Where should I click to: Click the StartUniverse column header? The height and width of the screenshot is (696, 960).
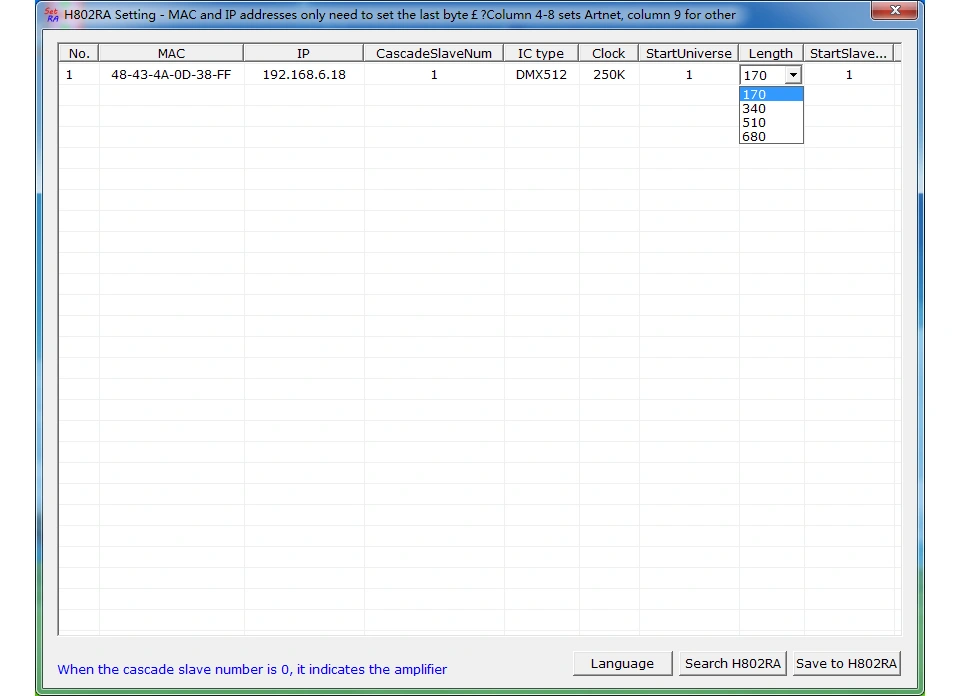(688, 53)
